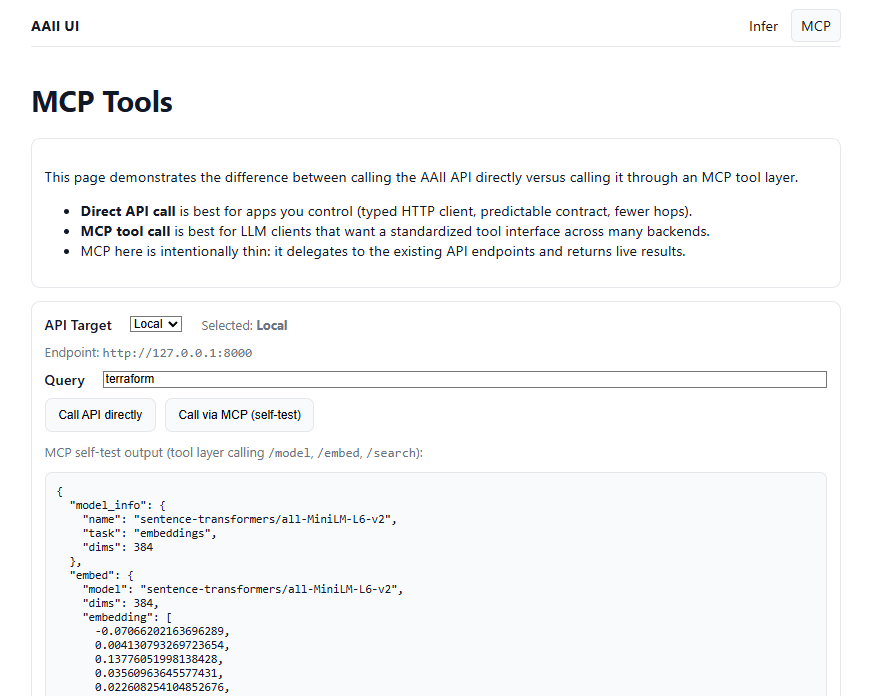Viewport: 877px width, 696px height.
Task: Click the bold "MCP tool call" text
Action: [125, 231]
